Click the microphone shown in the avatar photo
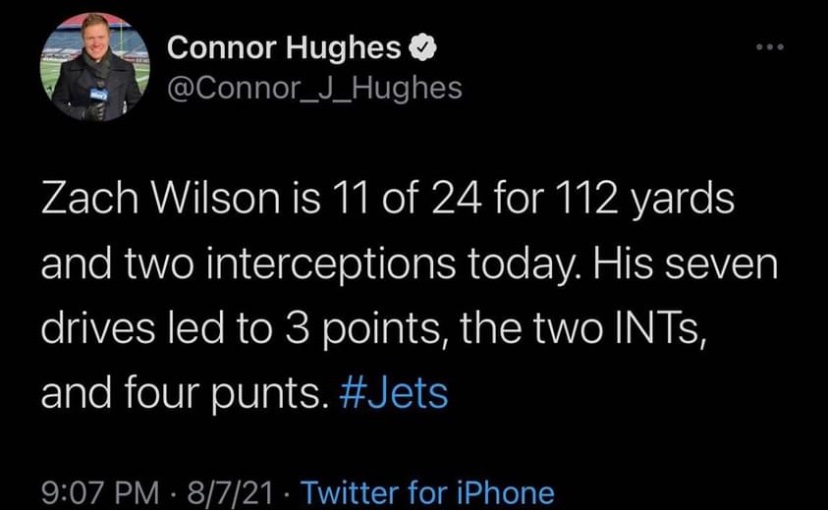 (98, 100)
